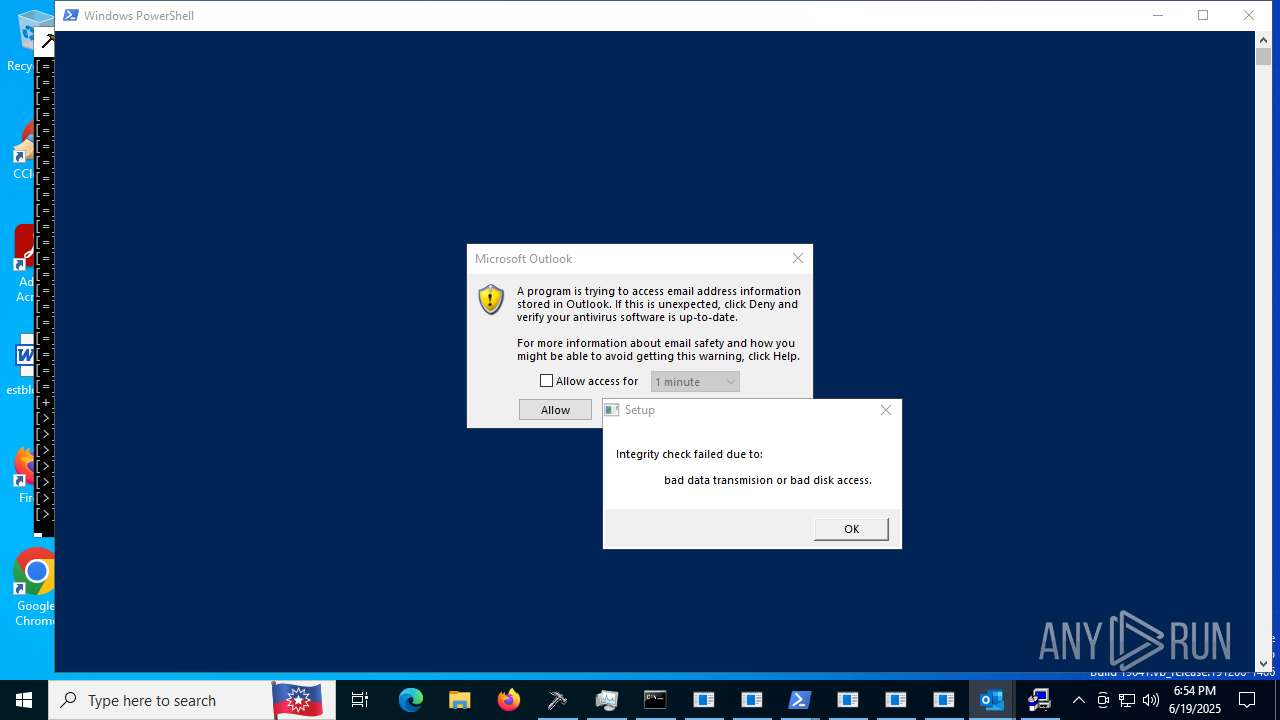Click the yellow shield warning icon
The width and height of the screenshot is (1280, 720).
pyautogui.click(x=491, y=299)
